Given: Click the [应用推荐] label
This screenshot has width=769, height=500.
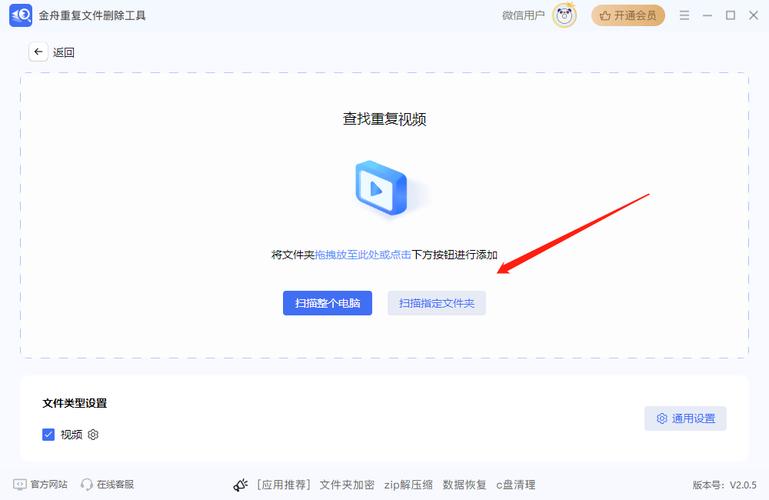Looking at the screenshot, I should tap(284, 485).
